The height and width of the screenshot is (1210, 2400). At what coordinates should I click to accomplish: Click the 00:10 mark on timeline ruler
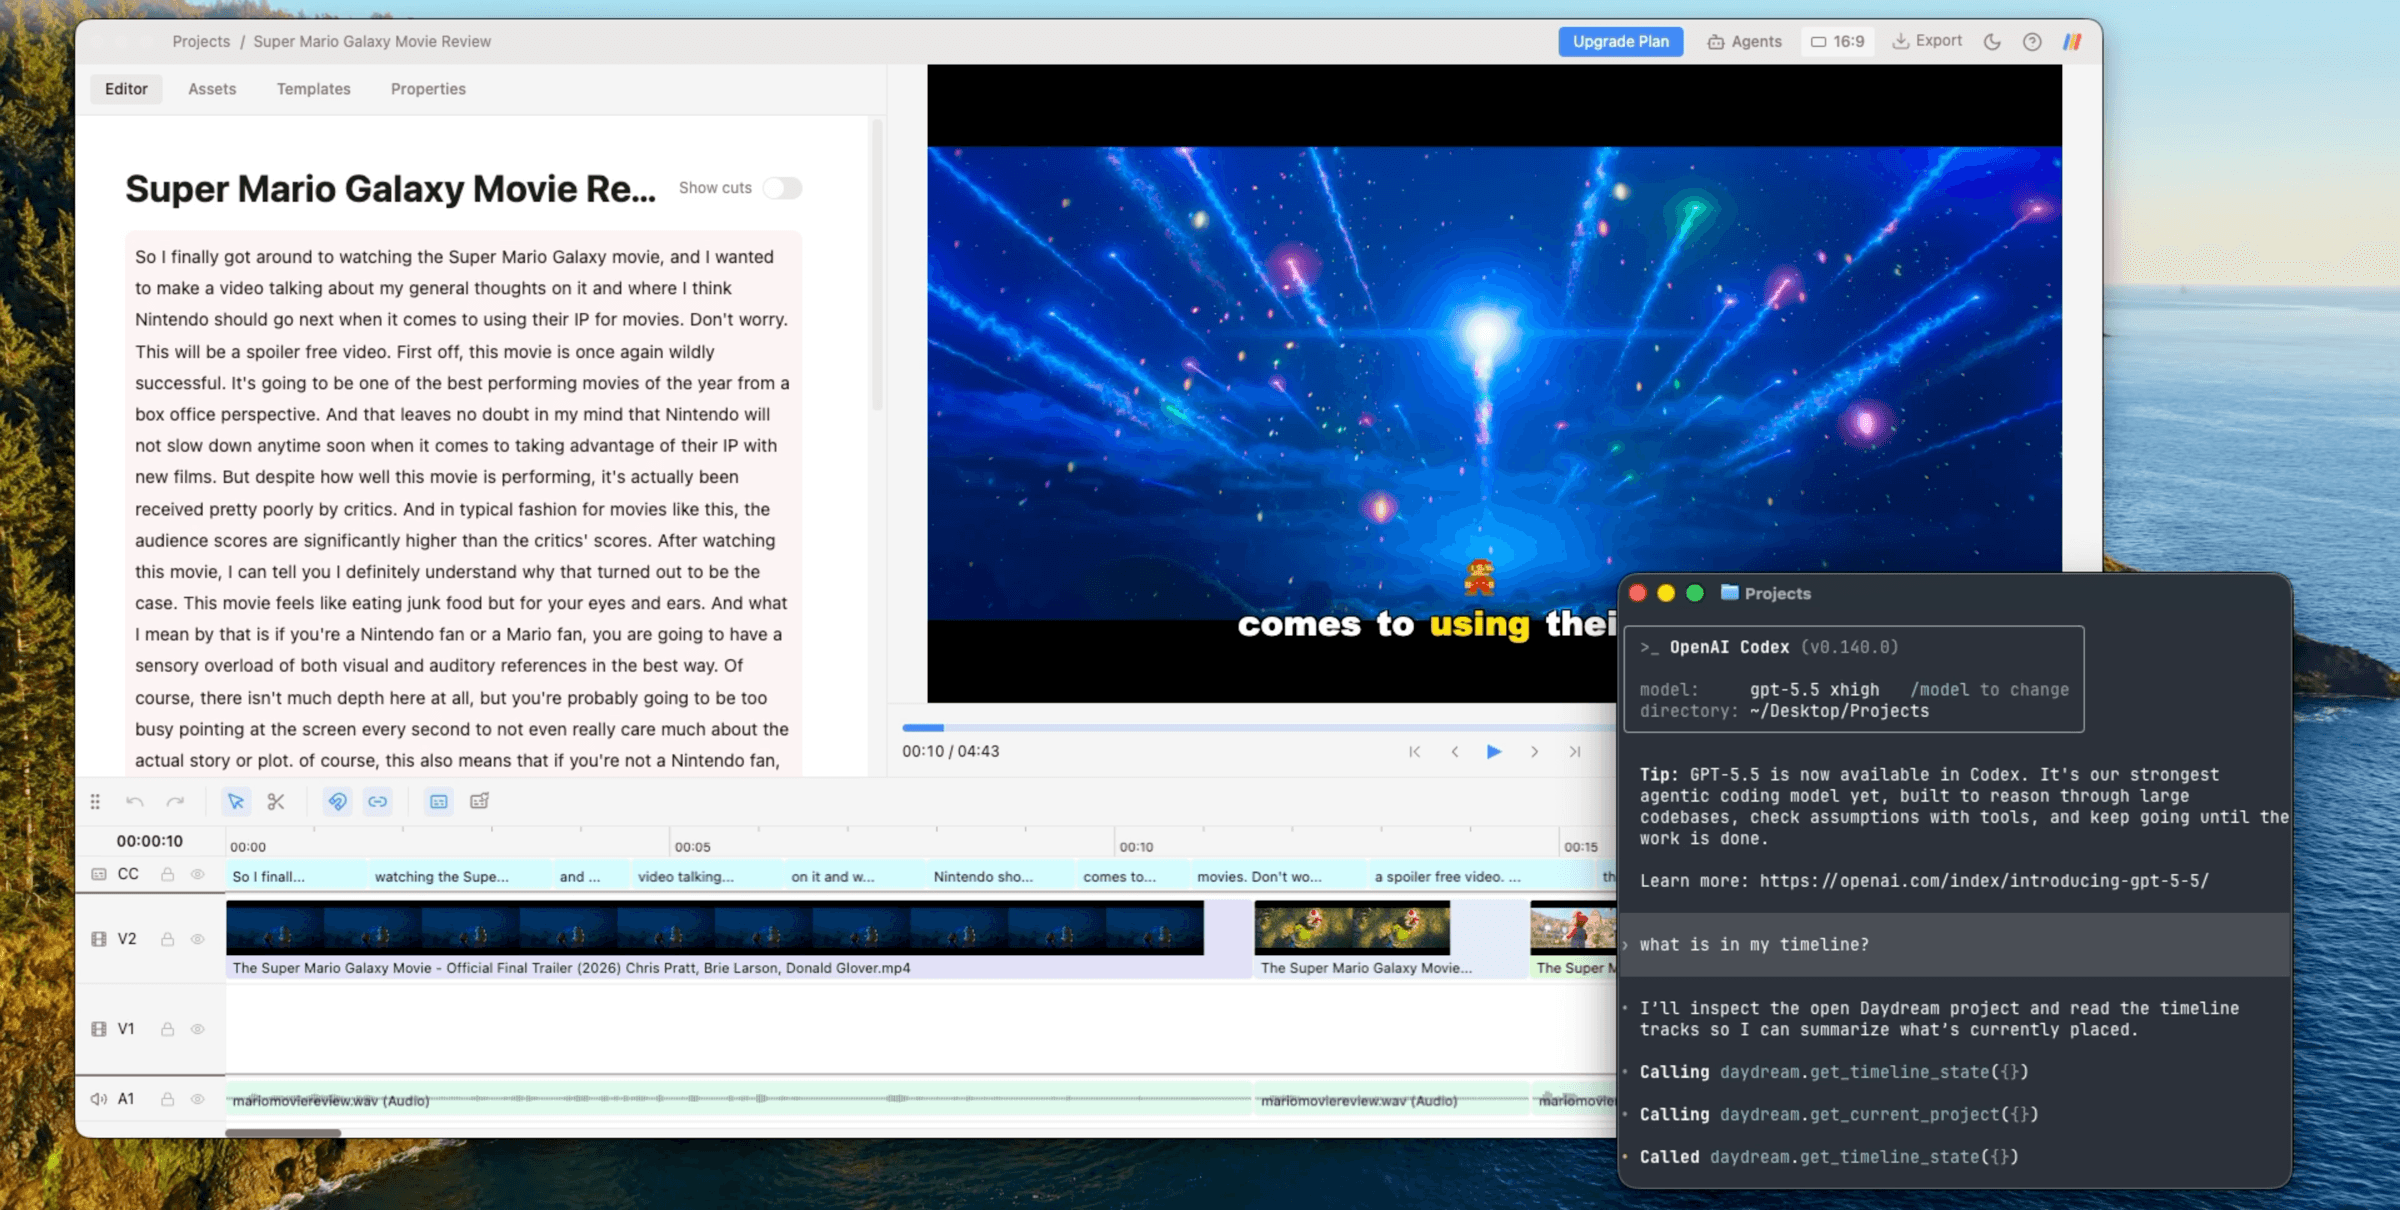(x=1136, y=847)
